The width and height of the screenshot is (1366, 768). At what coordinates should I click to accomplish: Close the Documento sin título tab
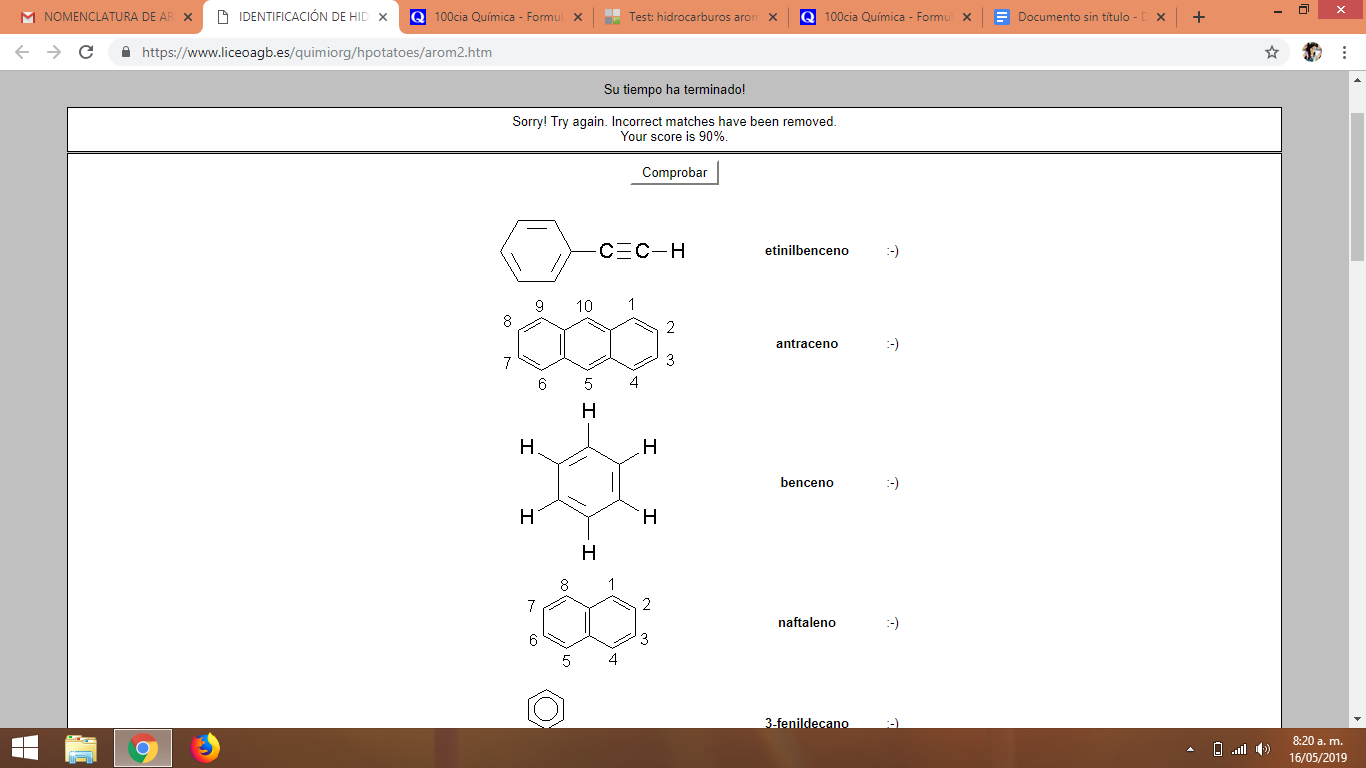tap(1161, 17)
